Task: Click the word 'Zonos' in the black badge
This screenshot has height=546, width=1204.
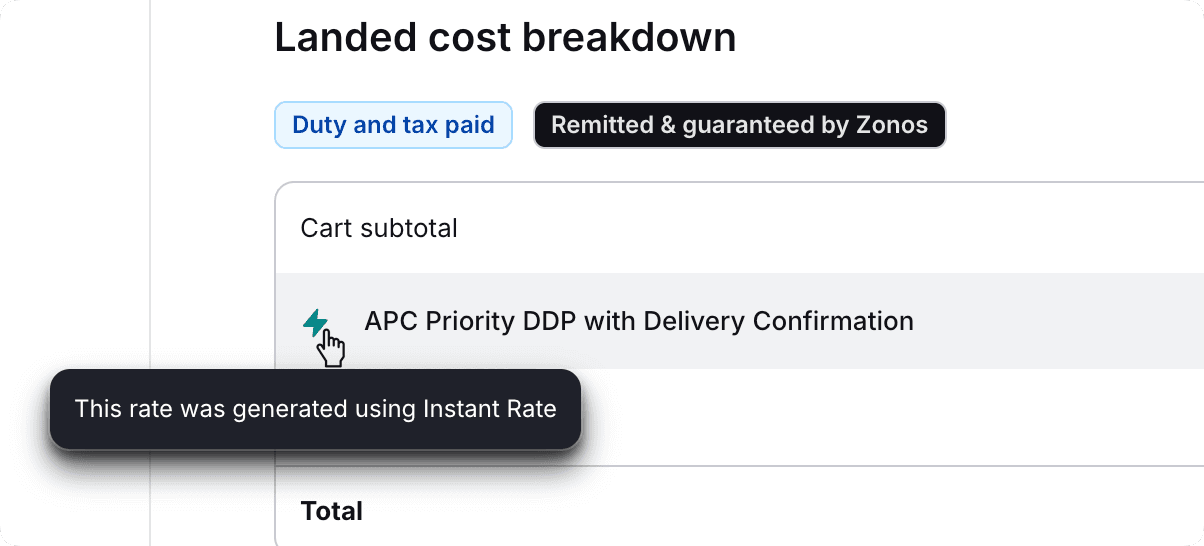Action: pos(892,125)
